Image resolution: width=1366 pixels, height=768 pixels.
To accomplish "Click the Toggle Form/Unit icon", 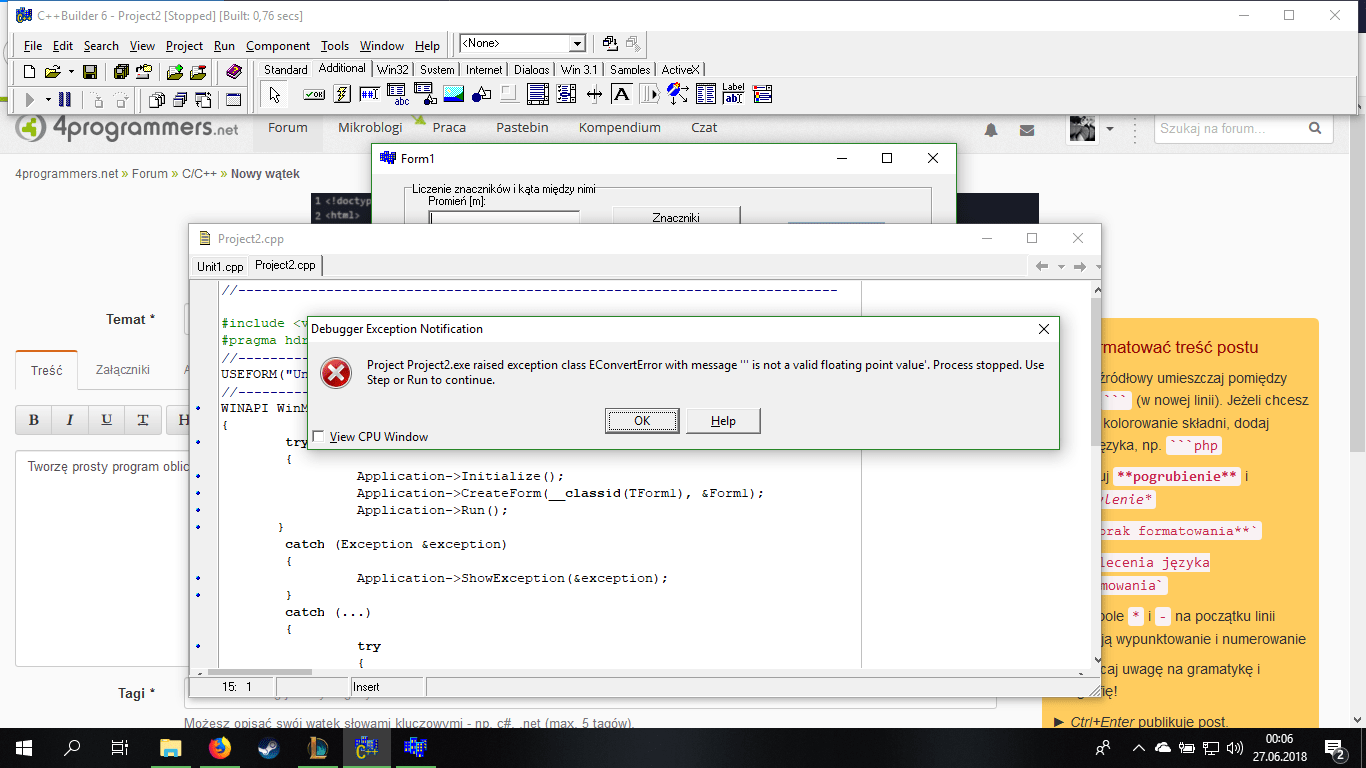I will point(203,99).
